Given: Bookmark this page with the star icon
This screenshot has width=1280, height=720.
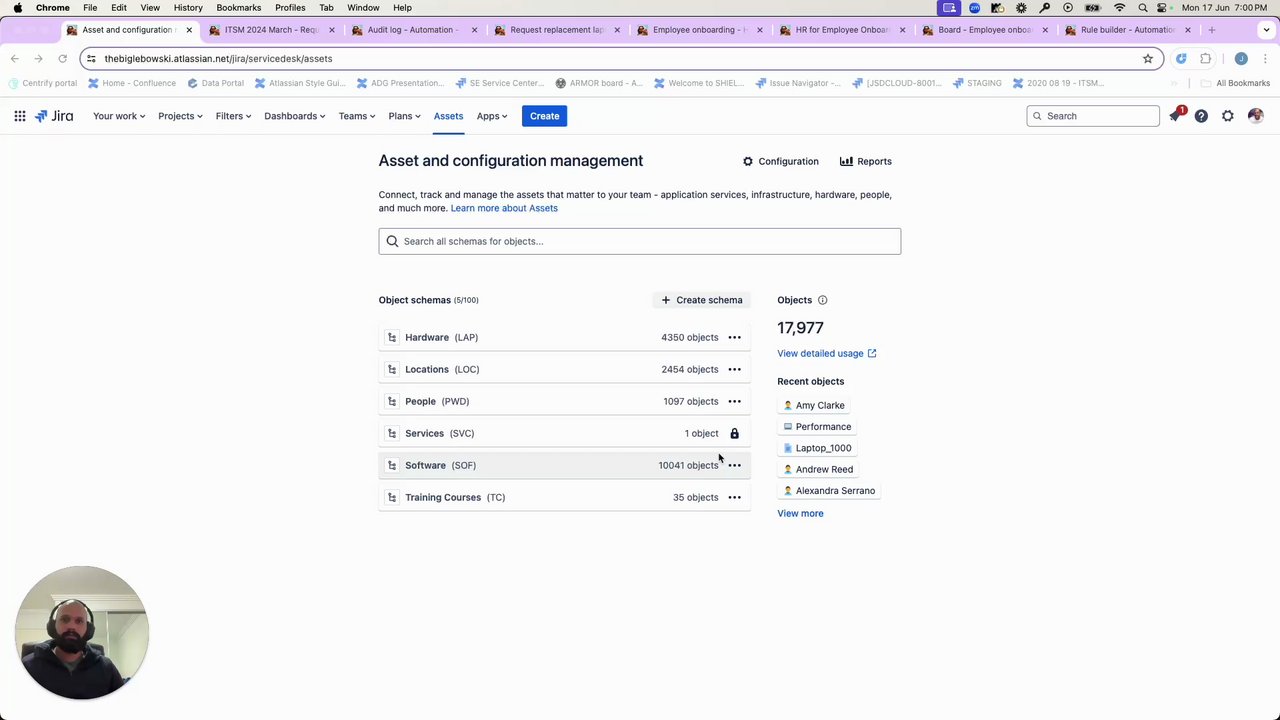Looking at the screenshot, I should pyautogui.click(x=1148, y=59).
